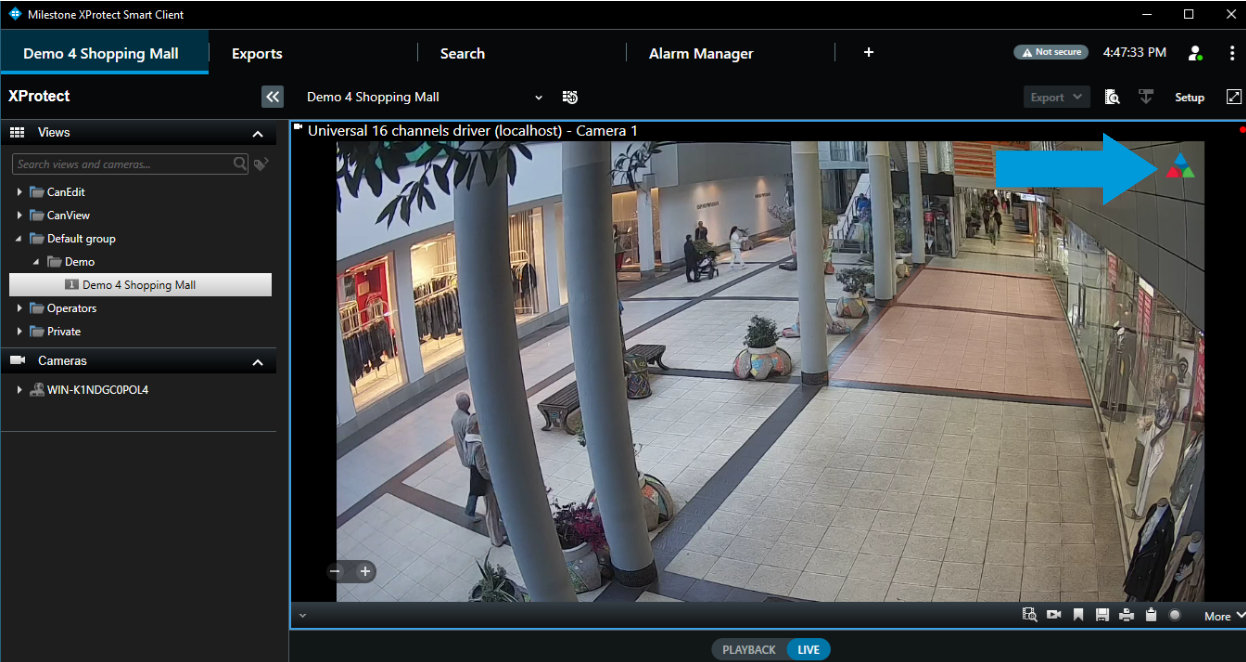This screenshot has width=1246, height=662.
Task: Expand the CanEdit folder
Action: [19, 192]
